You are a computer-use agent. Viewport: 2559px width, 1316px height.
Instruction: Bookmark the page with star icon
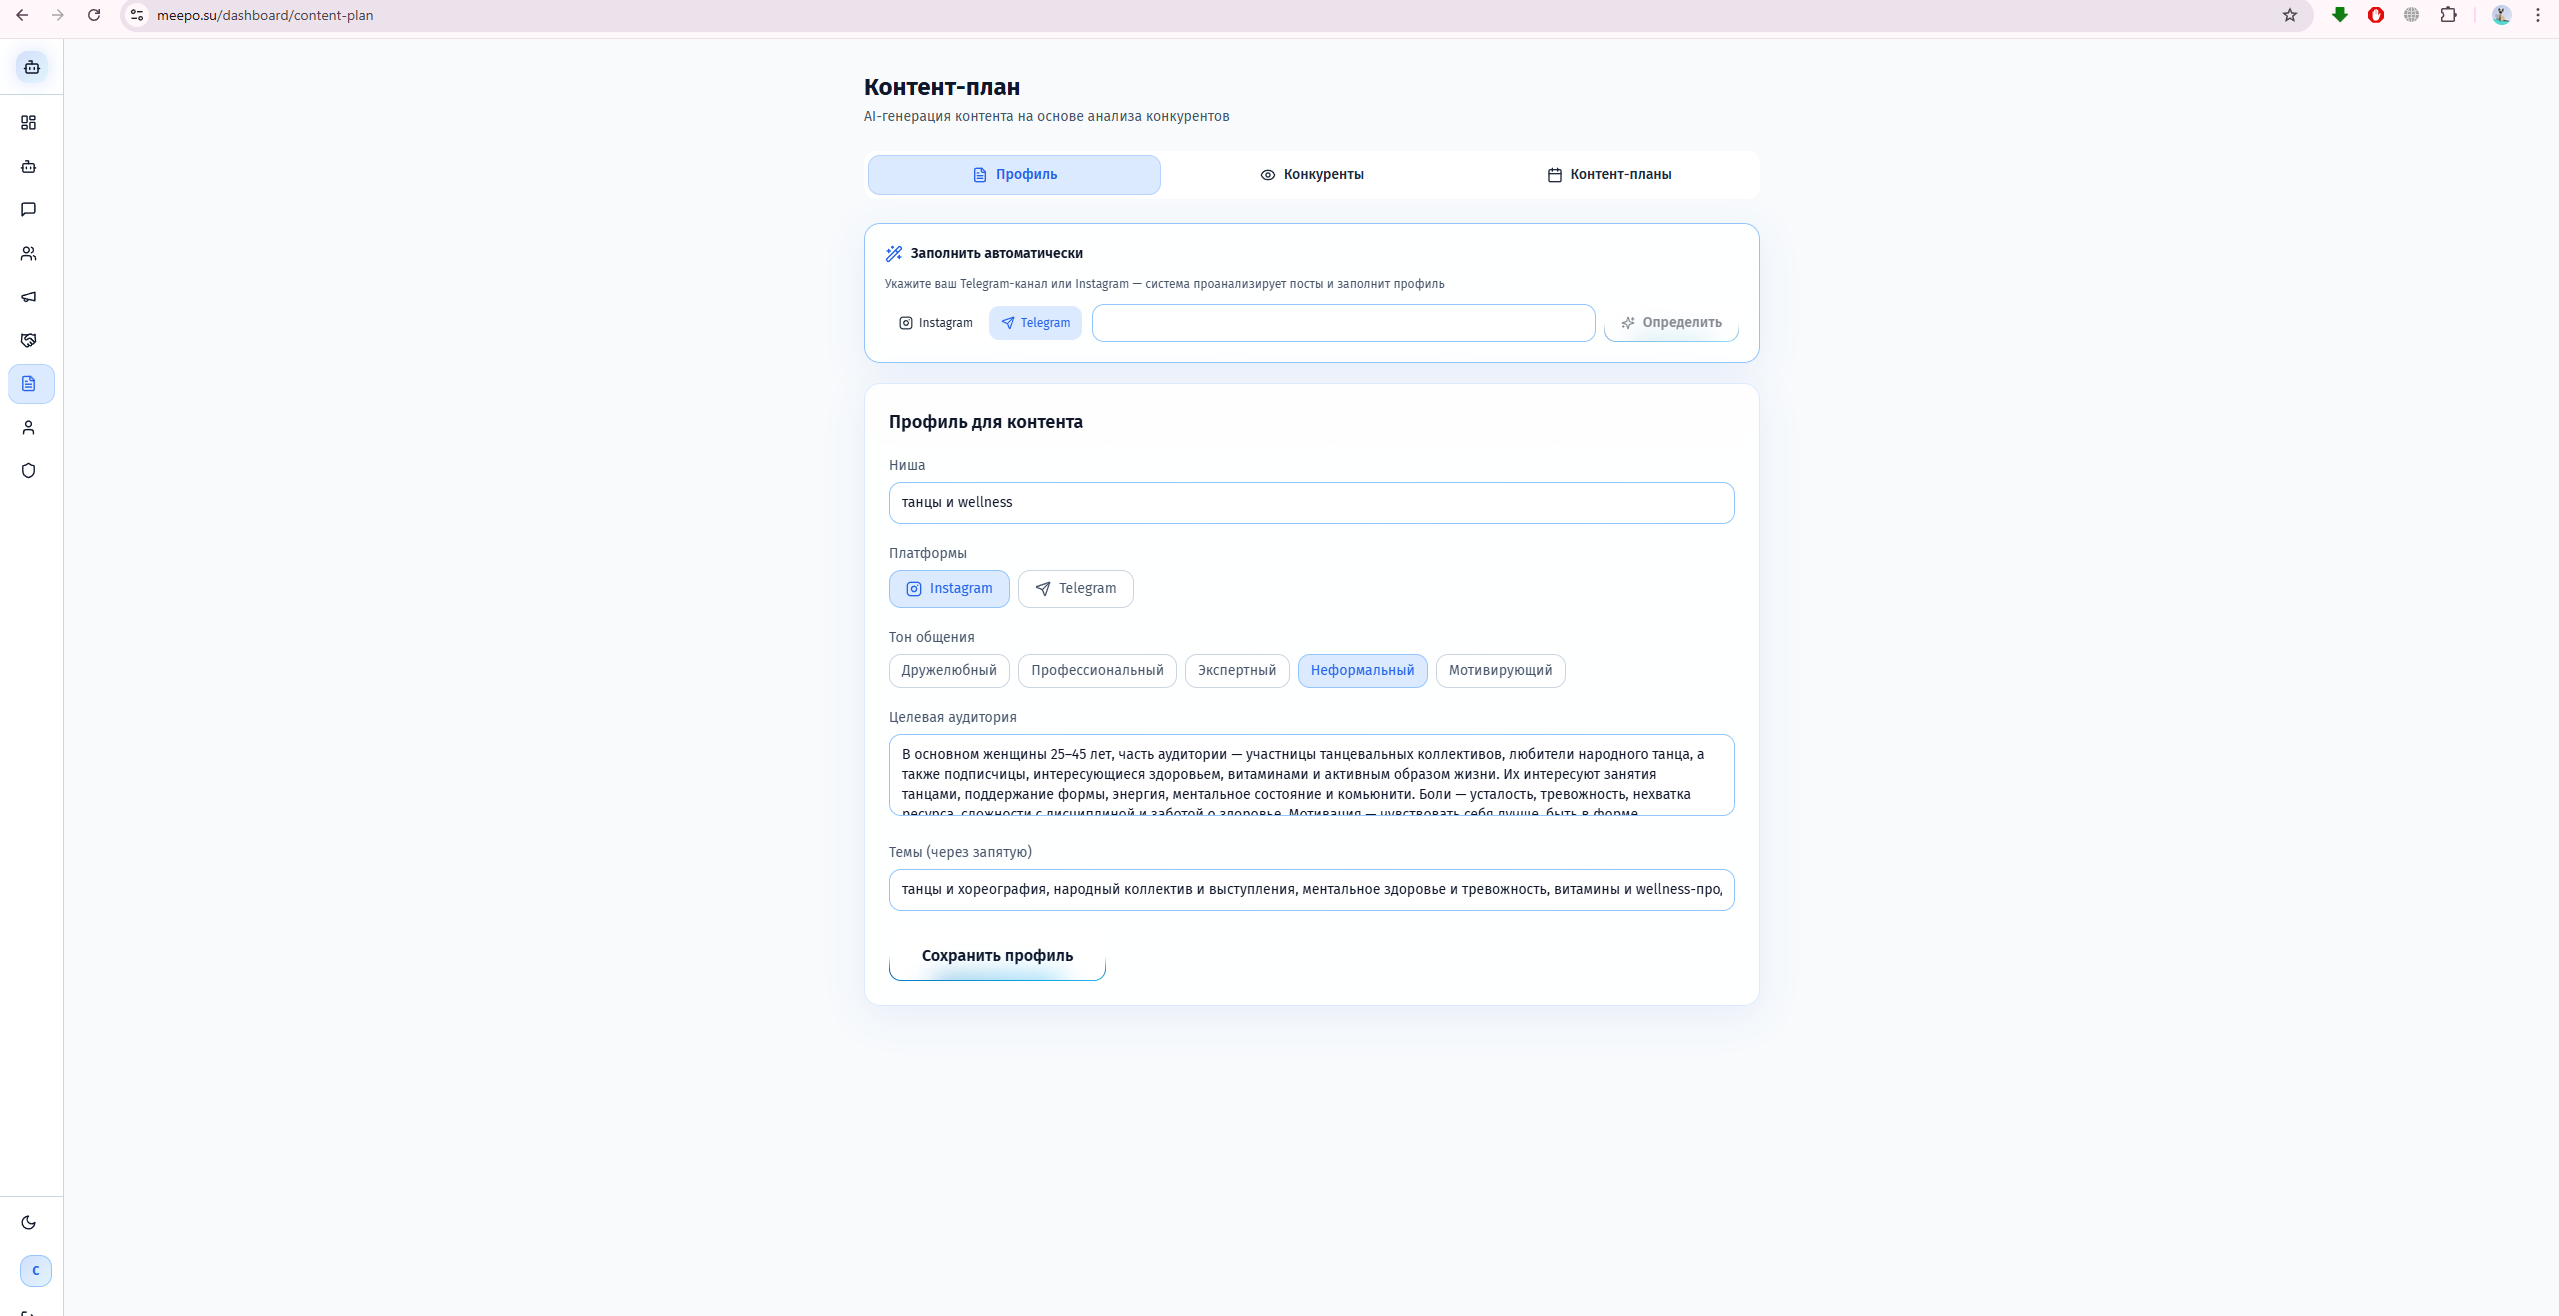(2290, 15)
